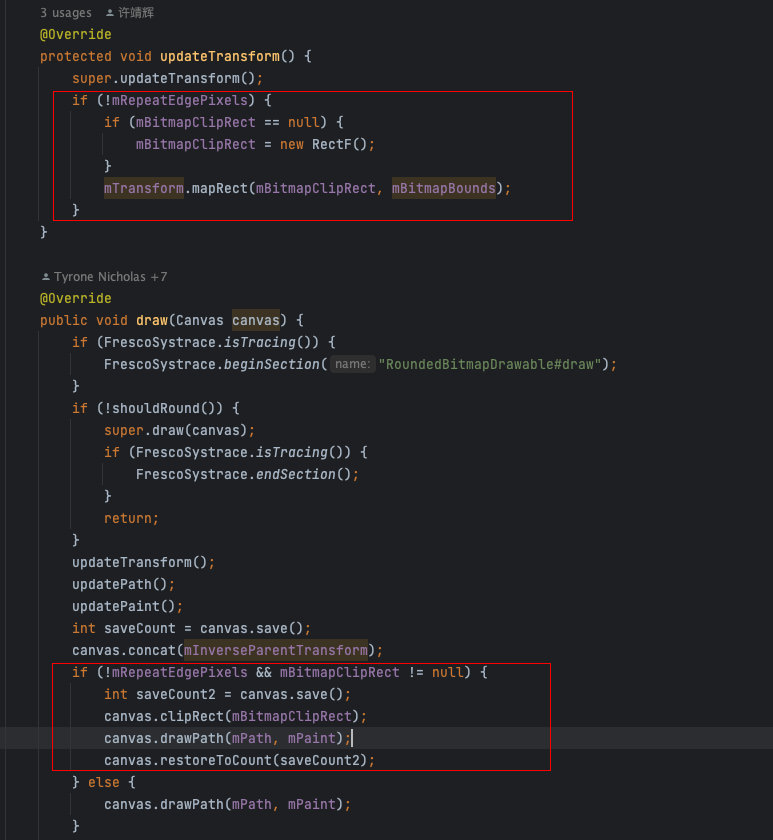
Task: Click the "canvas.restoreToCount(saveCount2);" statement
Action: [x=239, y=760]
